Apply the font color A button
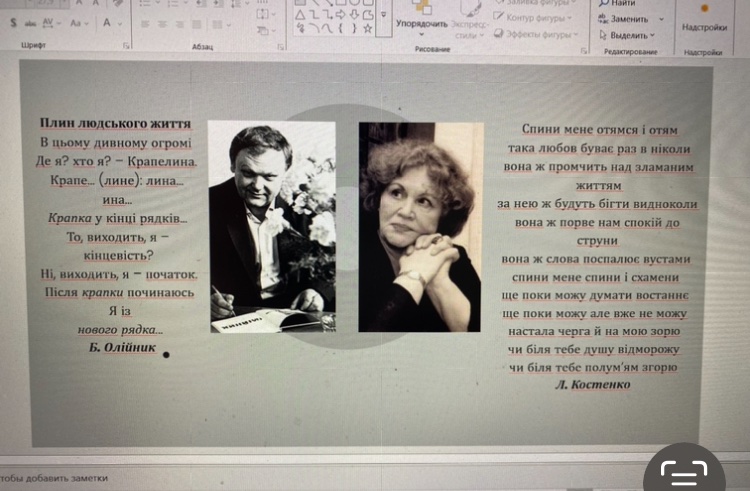 point(107,22)
